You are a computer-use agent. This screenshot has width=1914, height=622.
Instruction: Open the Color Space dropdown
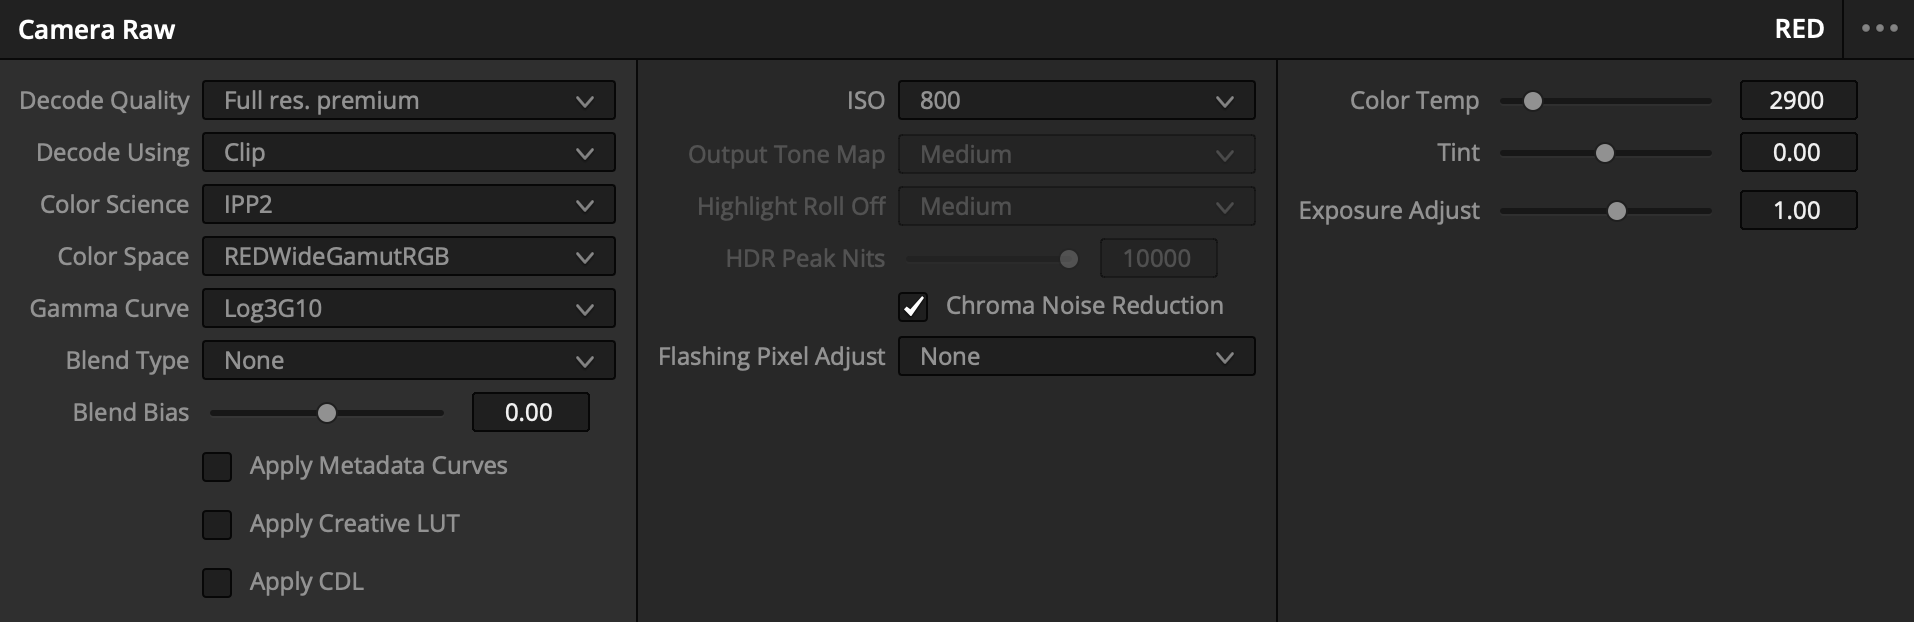(408, 257)
